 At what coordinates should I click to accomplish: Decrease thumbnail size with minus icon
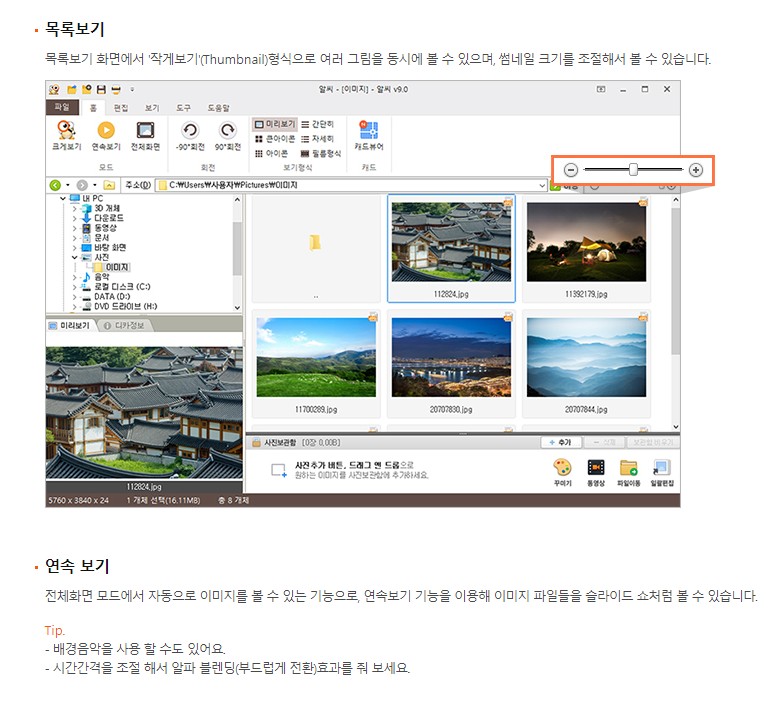(571, 170)
